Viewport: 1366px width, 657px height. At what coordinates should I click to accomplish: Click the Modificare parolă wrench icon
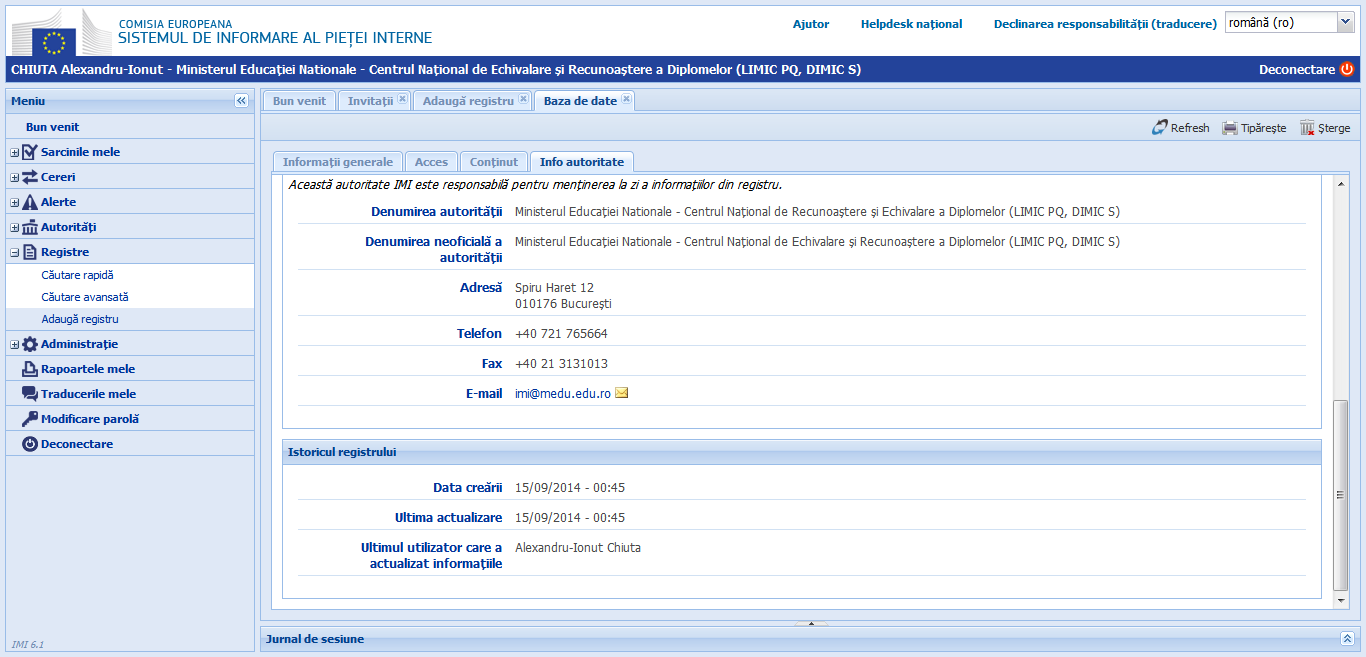(x=31, y=418)
